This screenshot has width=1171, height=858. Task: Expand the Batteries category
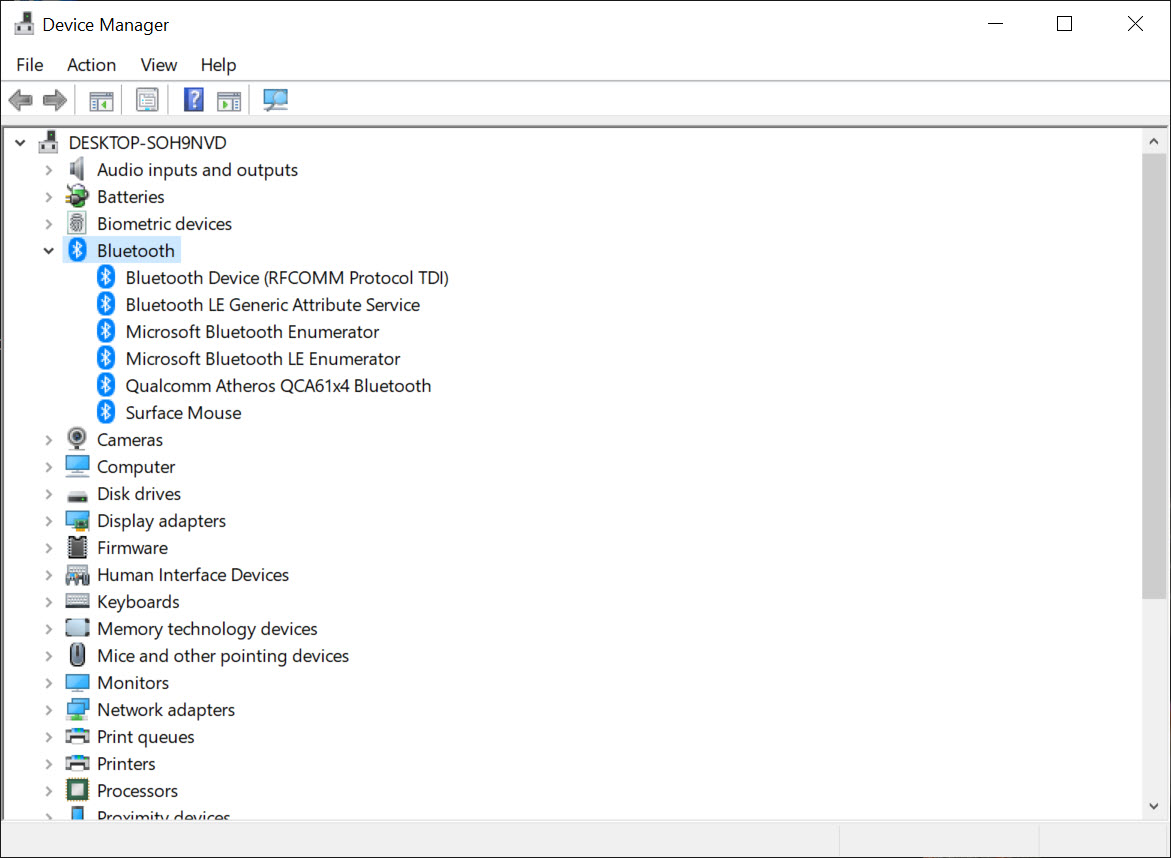point(49,197)
